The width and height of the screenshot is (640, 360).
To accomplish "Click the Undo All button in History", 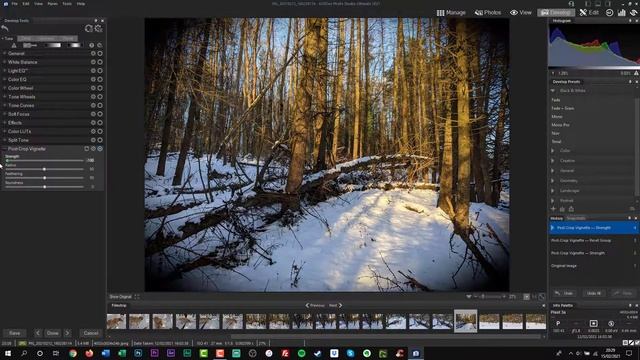I will 593,293.
